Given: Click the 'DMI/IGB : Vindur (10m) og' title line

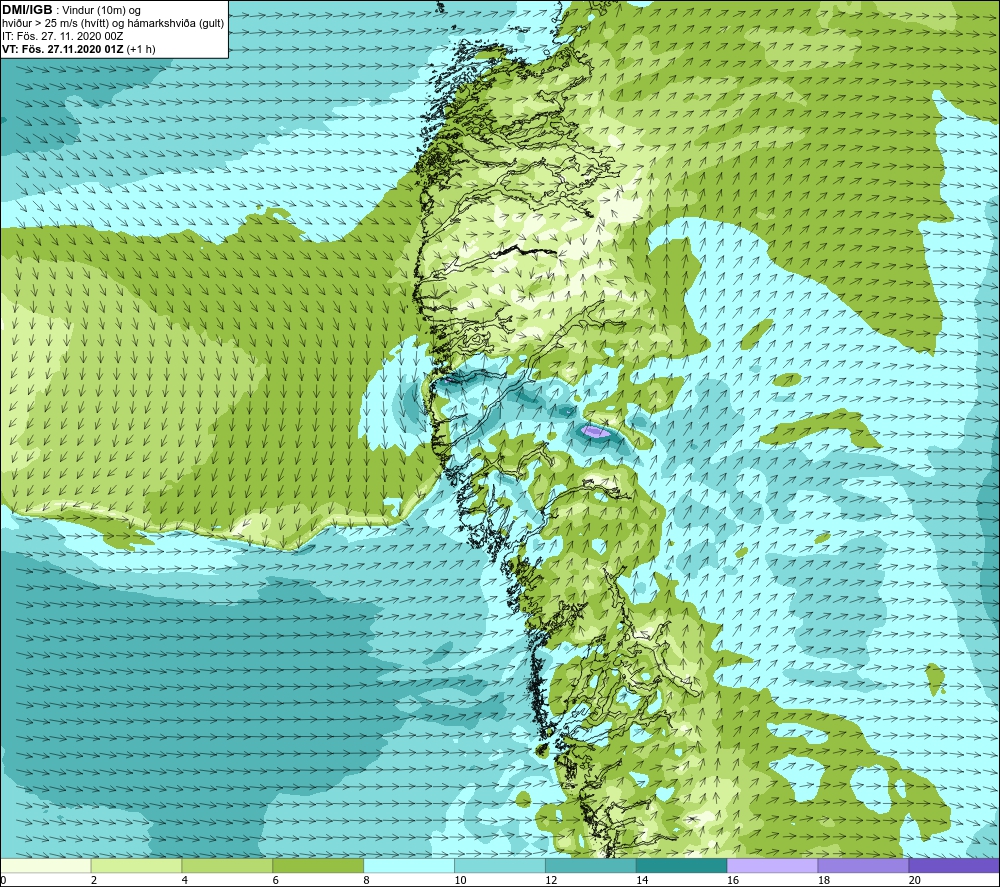Looking at the screenshot, I should tap(72, 10).
